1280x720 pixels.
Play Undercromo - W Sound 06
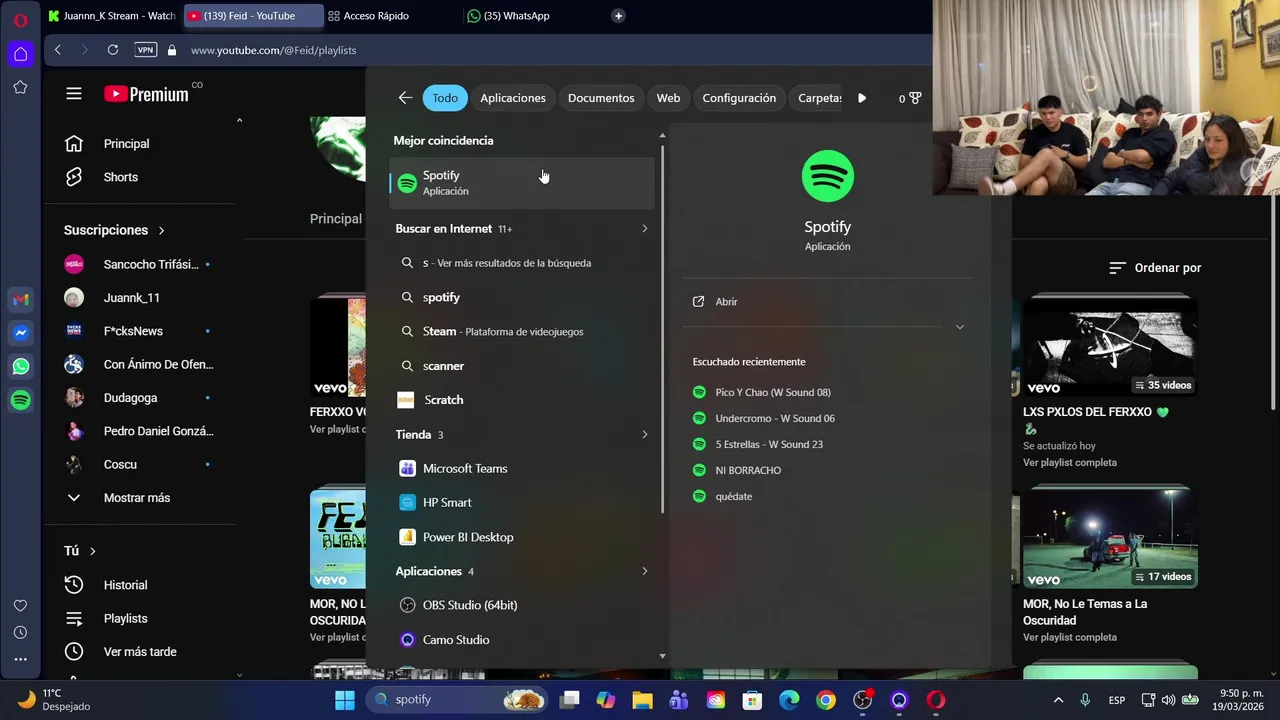[774, 418]
